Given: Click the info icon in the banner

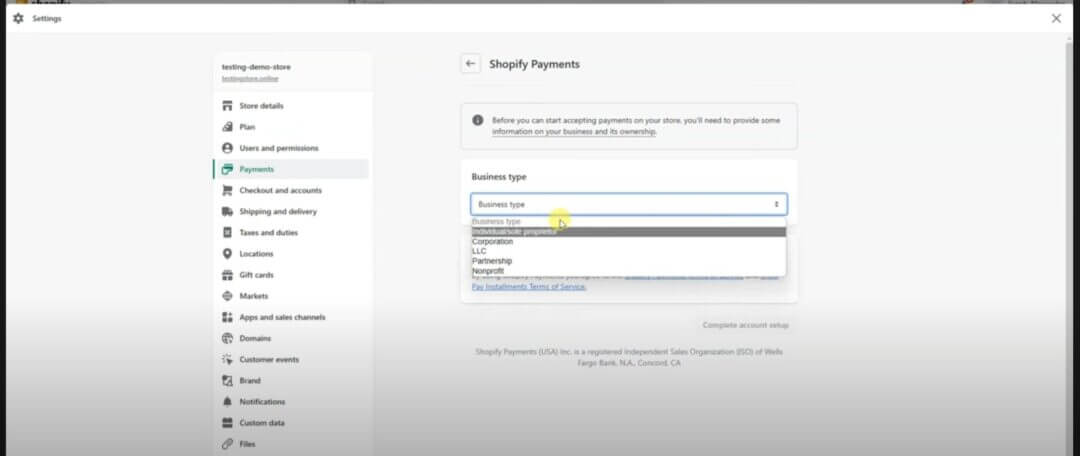Looking at the screenshot, I should tap(477, 120).
